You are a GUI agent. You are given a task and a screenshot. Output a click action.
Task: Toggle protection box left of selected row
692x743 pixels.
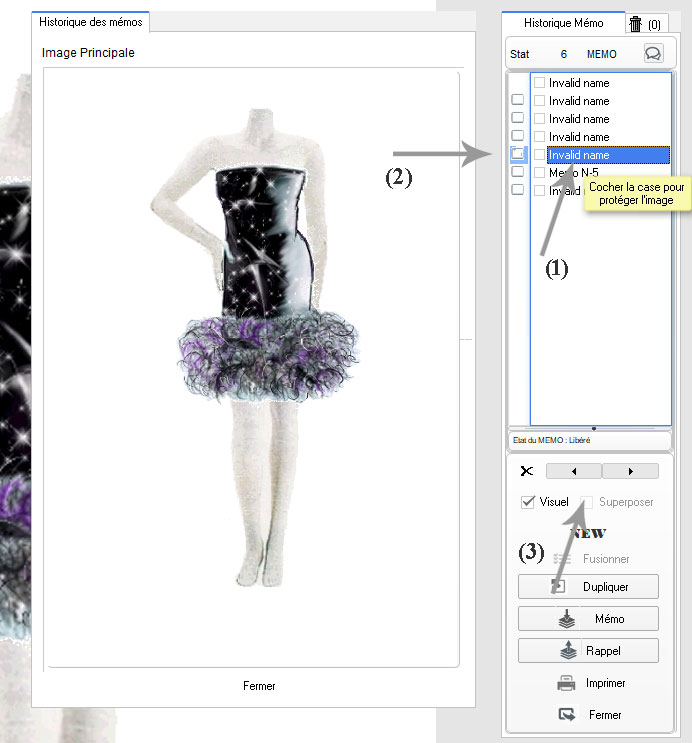tap(517, 154)
